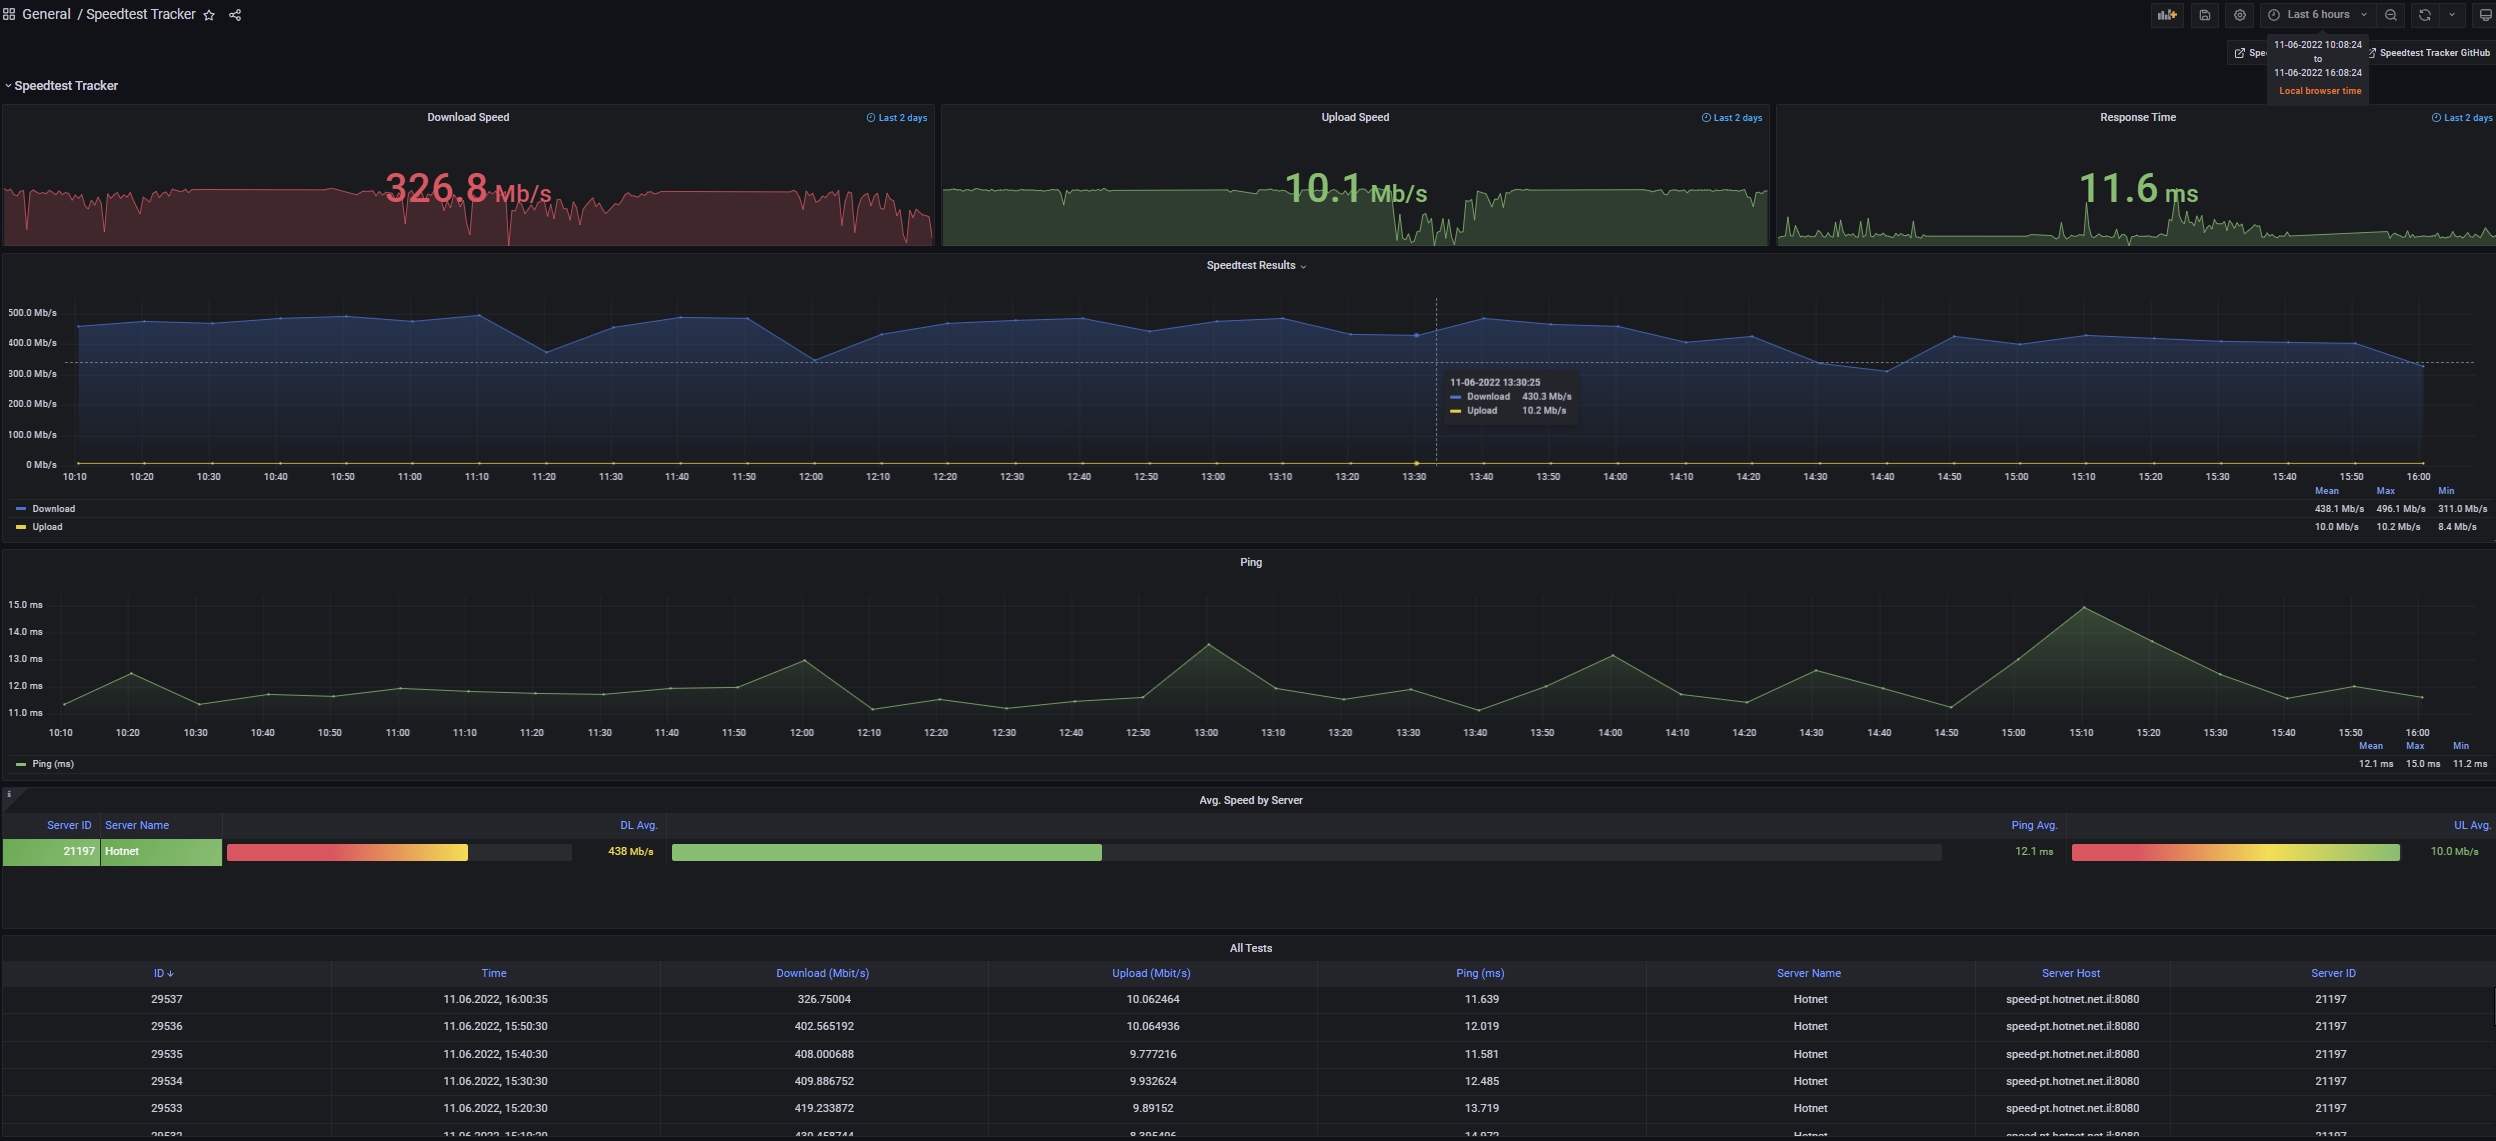Image resolution: width=2496 pixels, height=1141 pixels.
Task: Open dashboard settings via the gear icon
Action: pos(2240,15)
